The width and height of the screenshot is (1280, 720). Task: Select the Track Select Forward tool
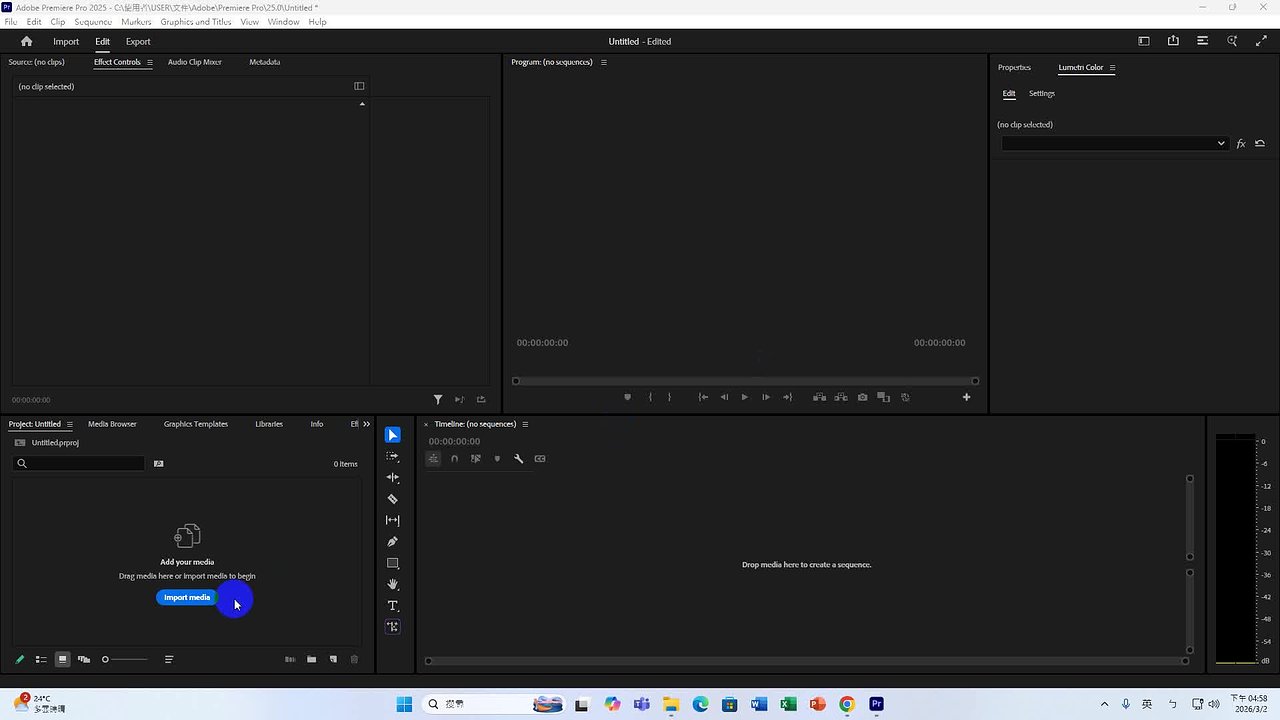click(x=392, y=456)
